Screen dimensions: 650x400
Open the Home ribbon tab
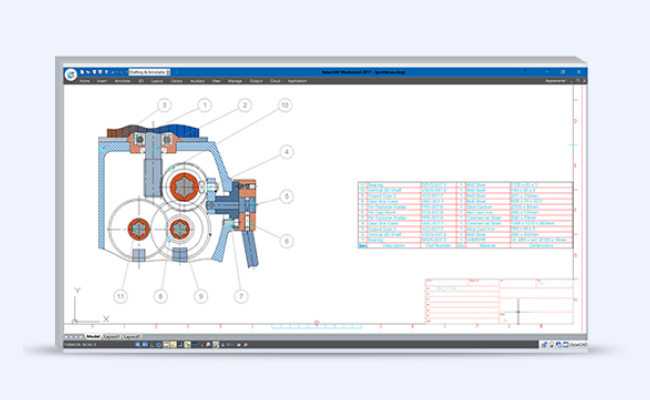click(85, 81)
